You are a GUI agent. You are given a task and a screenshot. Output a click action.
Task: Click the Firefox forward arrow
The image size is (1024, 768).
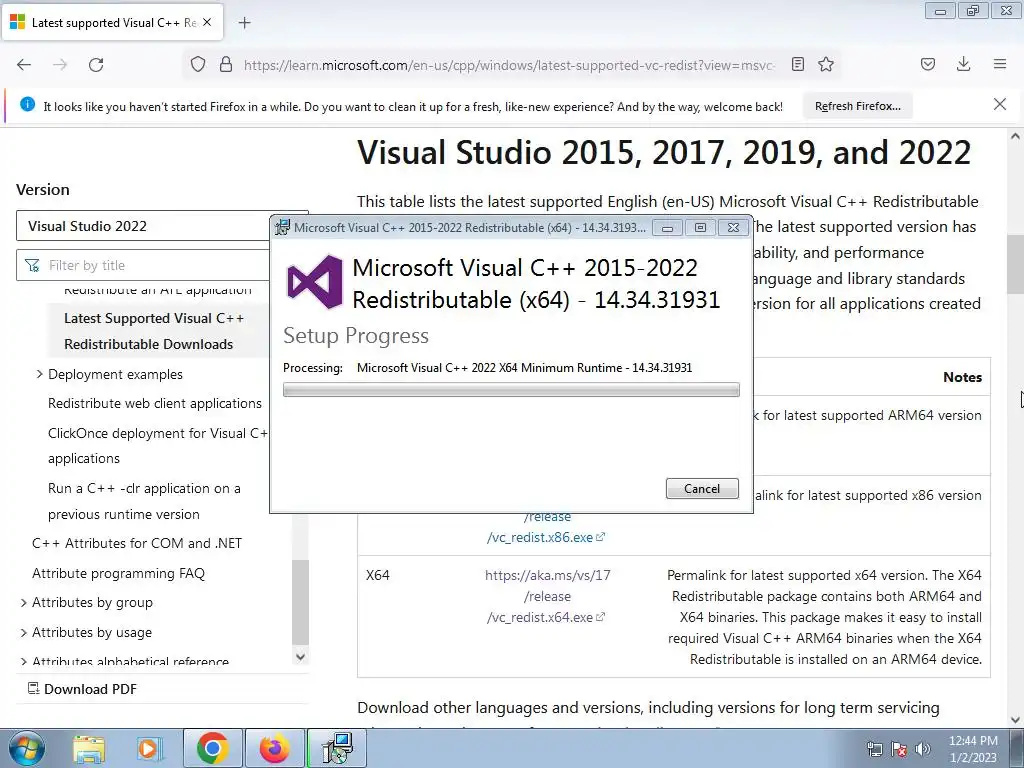(x=60, y=64)
